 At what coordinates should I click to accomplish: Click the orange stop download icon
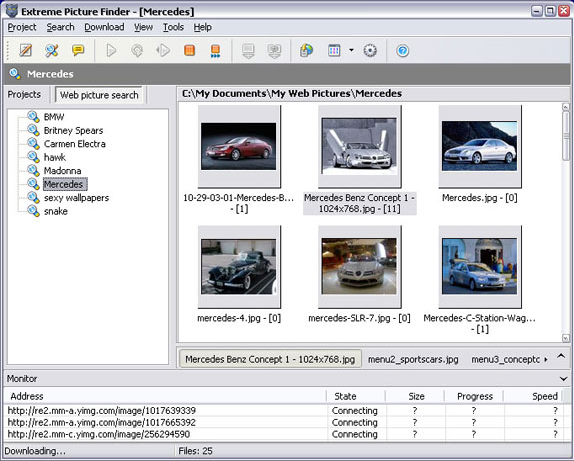click(189, 50)
